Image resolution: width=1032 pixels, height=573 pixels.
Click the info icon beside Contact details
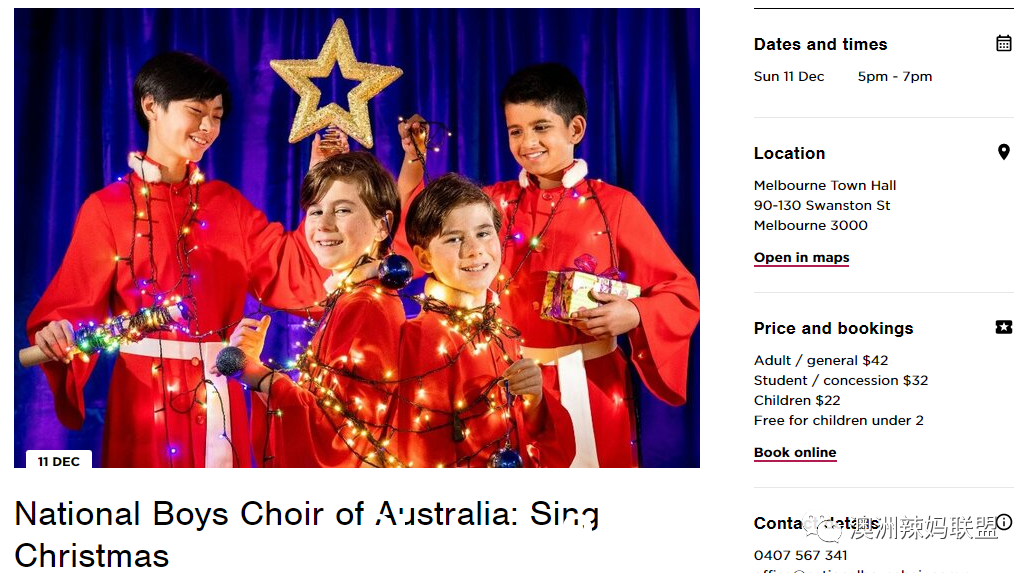click(x=1004, y=522)
